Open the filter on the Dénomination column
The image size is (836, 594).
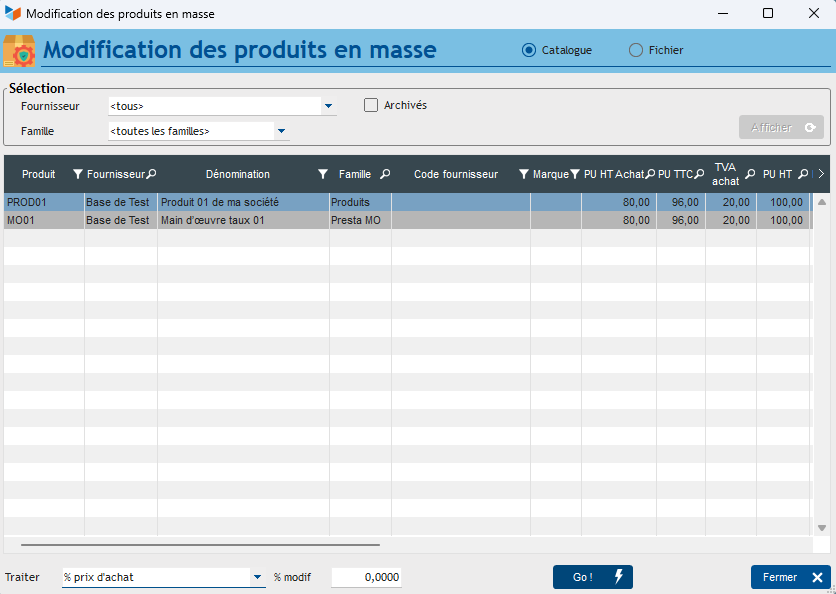pyautogui.click(x=322, y=174)
